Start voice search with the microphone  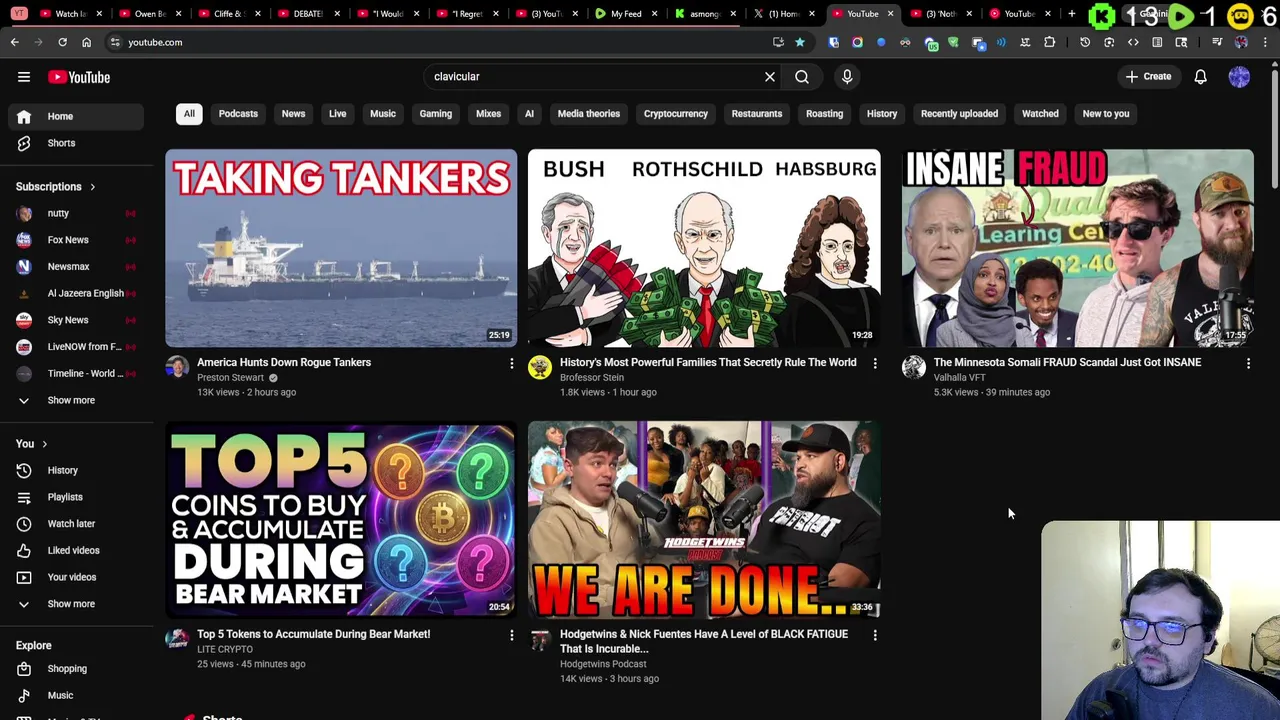coord(847,77)
